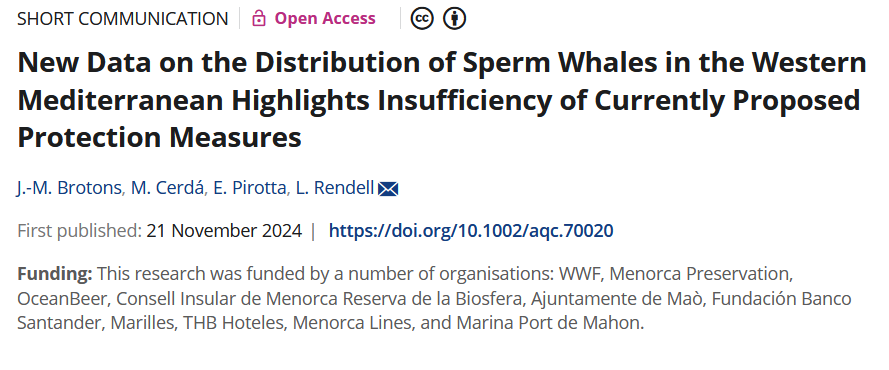Click the bold Funding label

(54, 274)
